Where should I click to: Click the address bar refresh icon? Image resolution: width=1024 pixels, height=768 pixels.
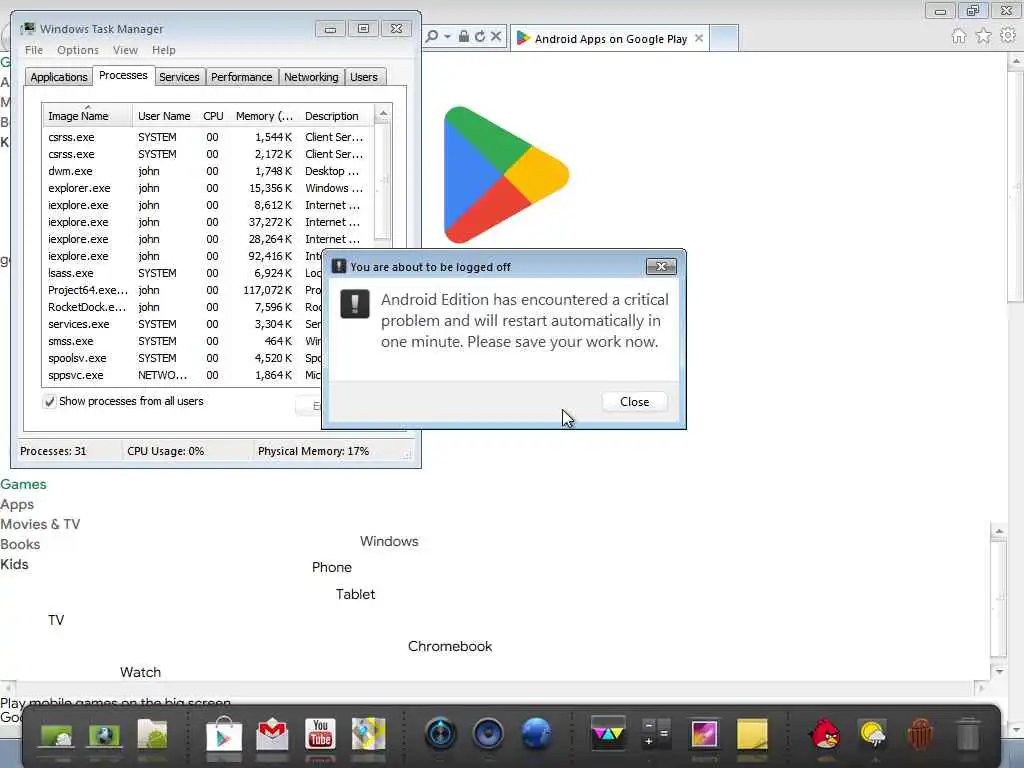(480, 37)
